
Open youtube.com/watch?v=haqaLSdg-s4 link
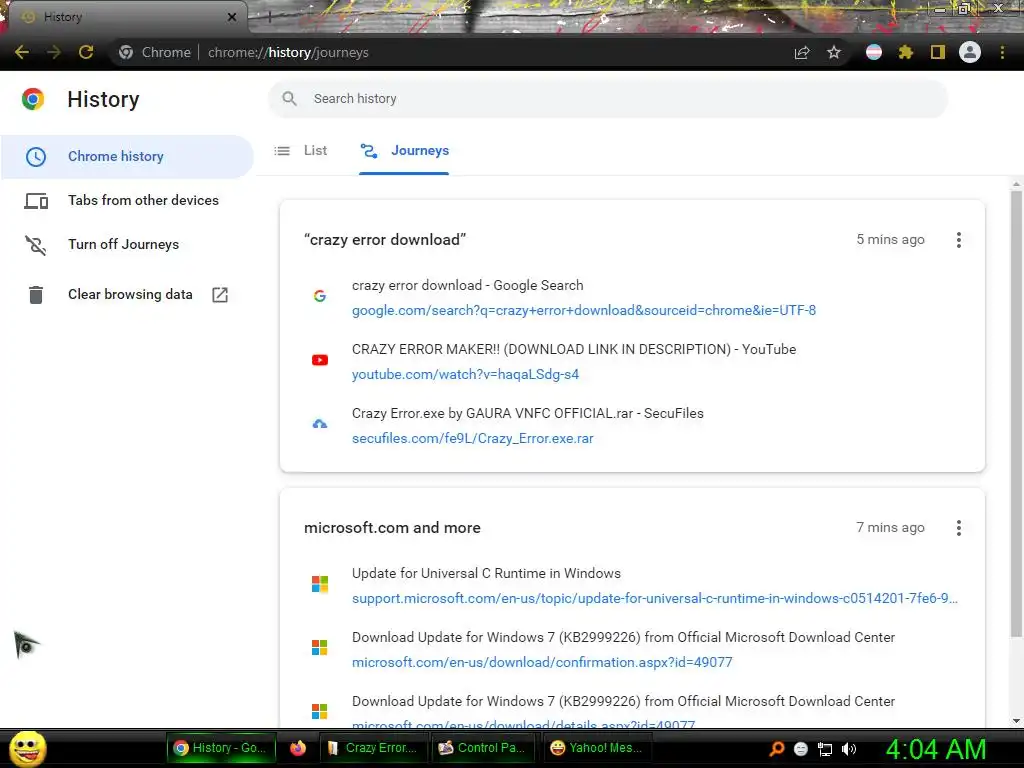tap(466, 374)
